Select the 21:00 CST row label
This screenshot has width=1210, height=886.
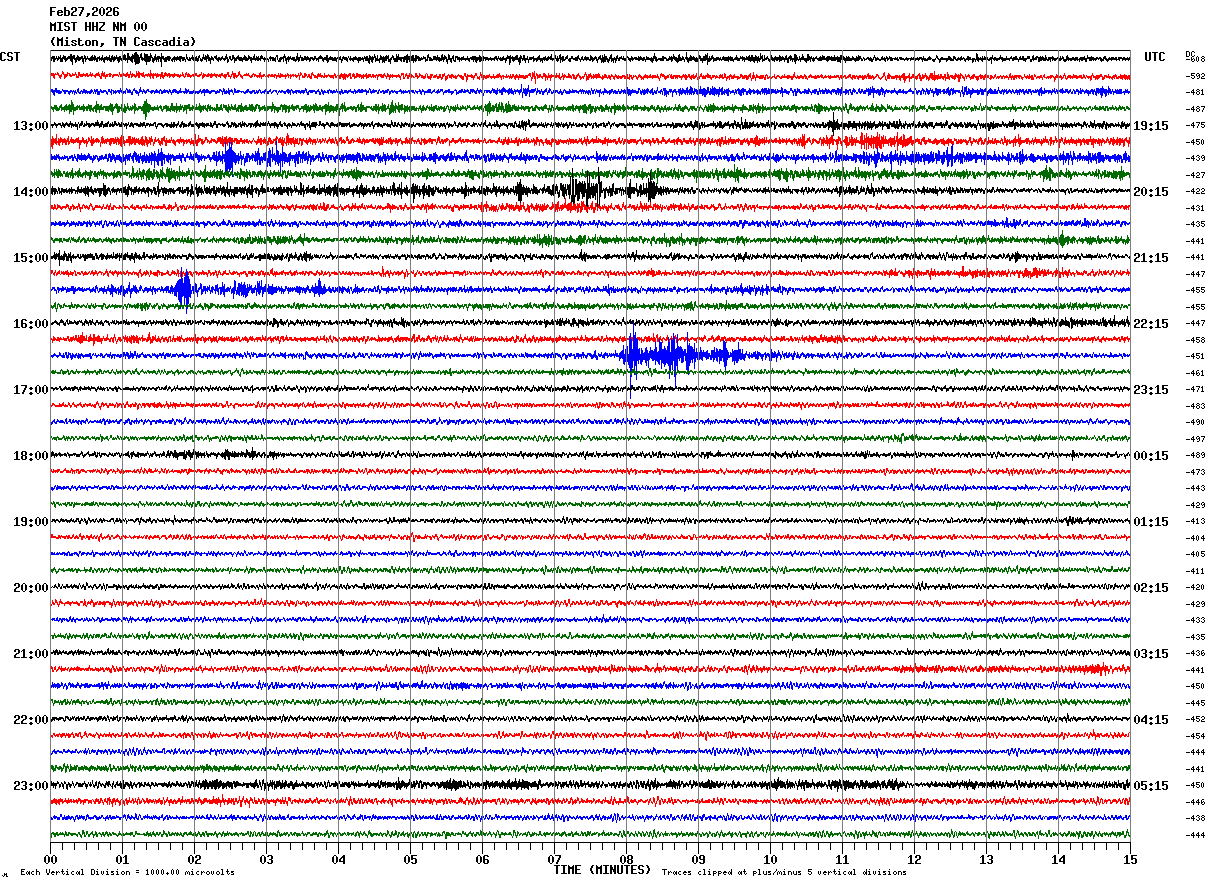click(x=31, y=654)
